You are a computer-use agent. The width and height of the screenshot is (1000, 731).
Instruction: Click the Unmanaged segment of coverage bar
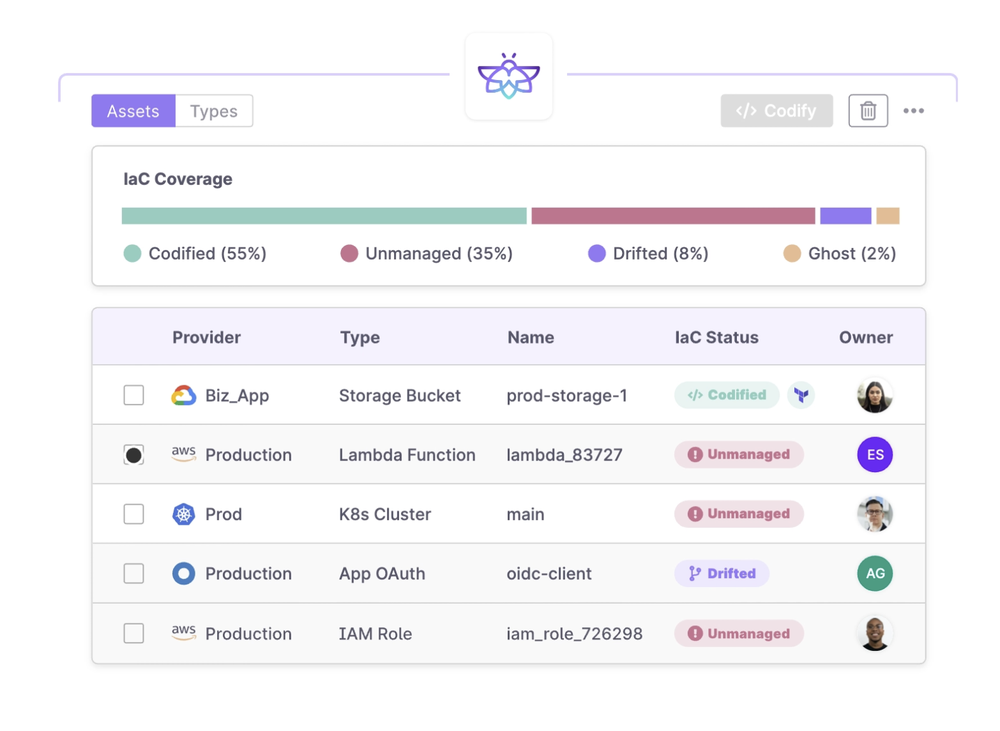[x=673, y=216]
